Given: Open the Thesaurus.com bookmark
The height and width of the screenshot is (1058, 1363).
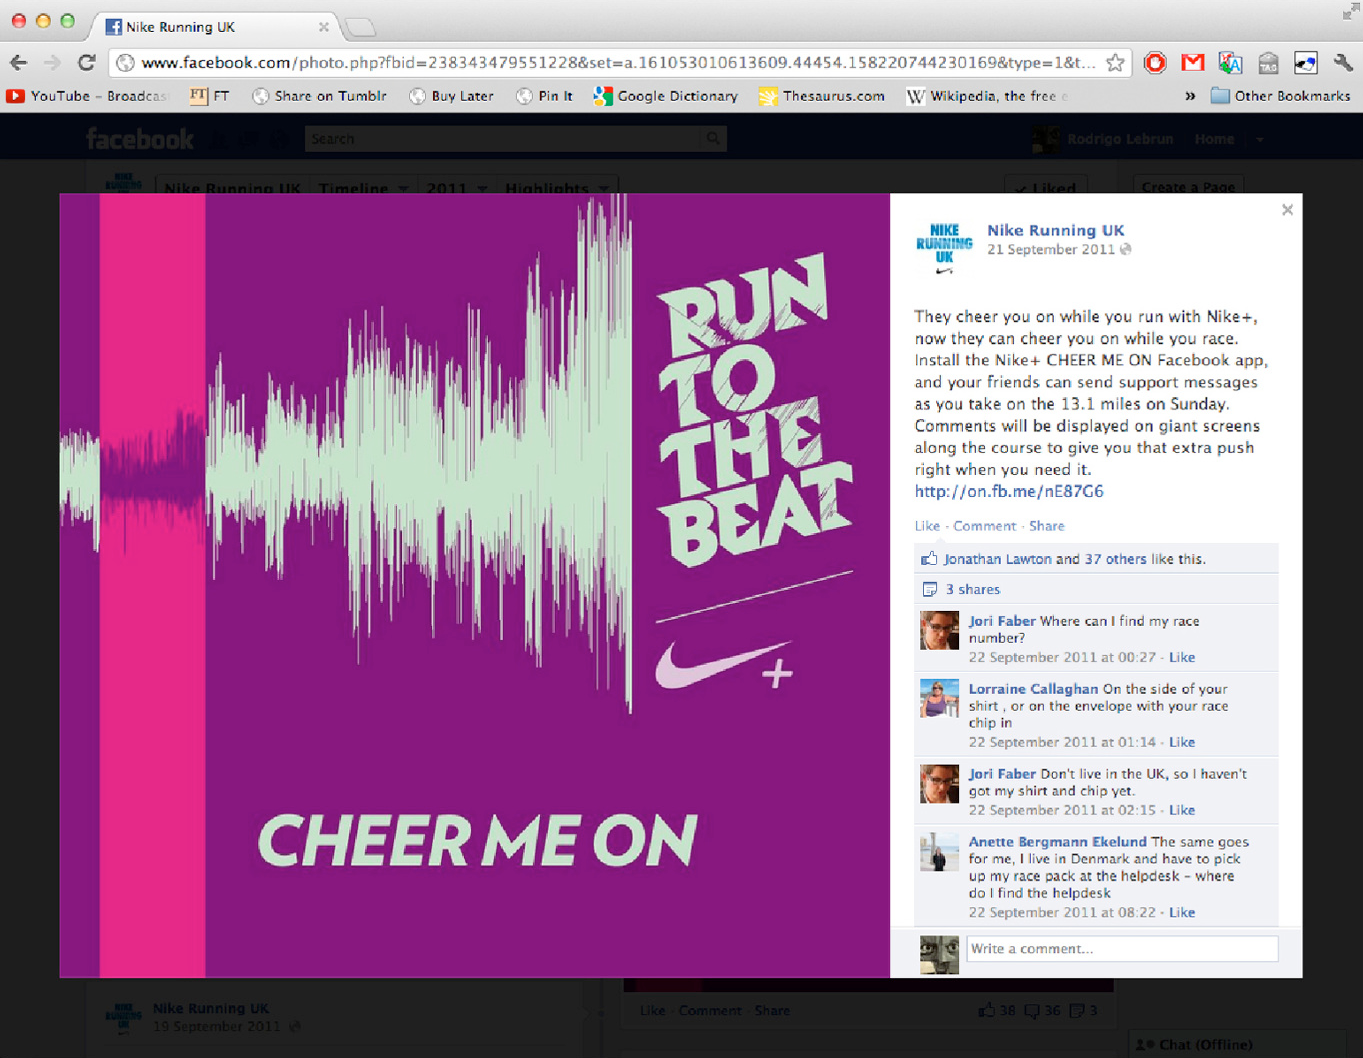Looking at the screenshot, I should click(x=822, y=96).
